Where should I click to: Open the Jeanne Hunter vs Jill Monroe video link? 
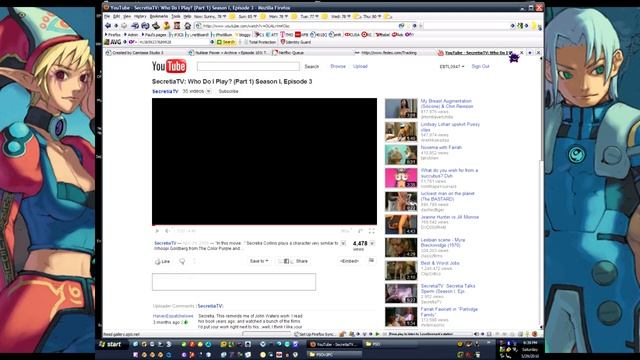click(x=449, y=217)
